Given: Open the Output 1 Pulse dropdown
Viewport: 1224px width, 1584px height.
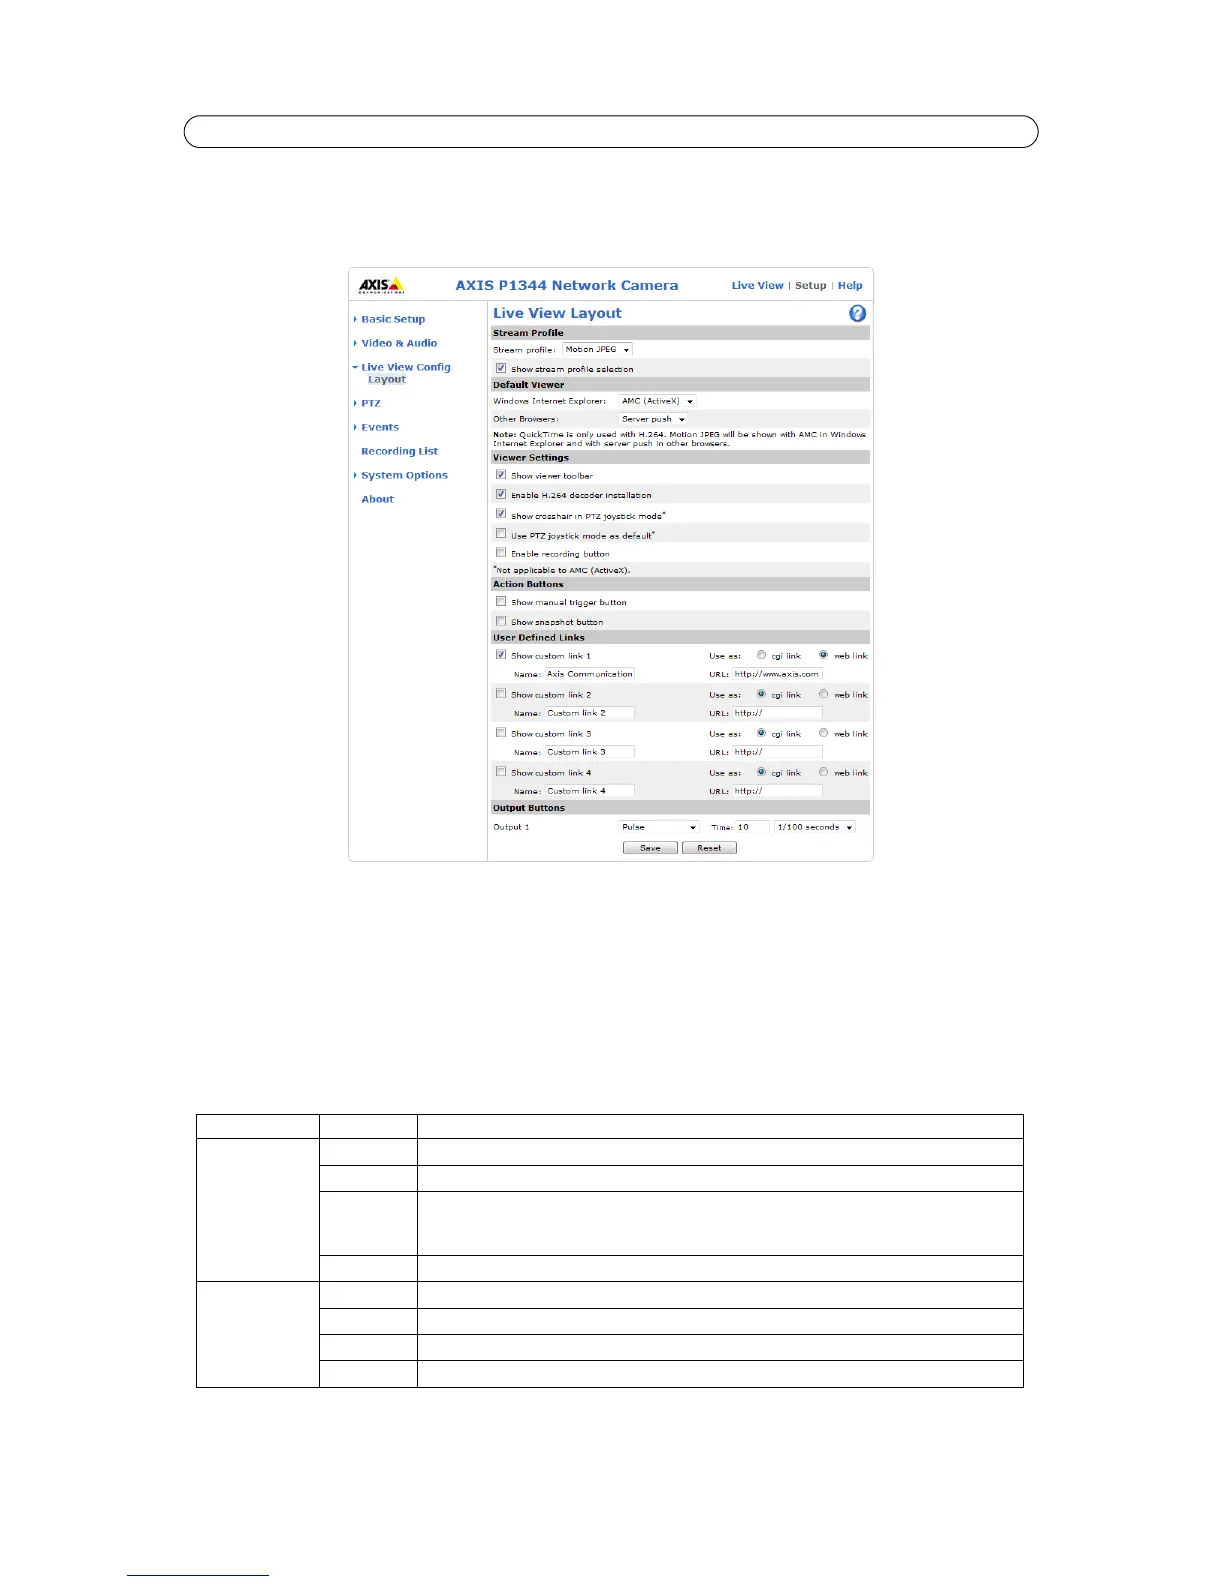Looking at the screenshot, I should (x=658, y=827).
